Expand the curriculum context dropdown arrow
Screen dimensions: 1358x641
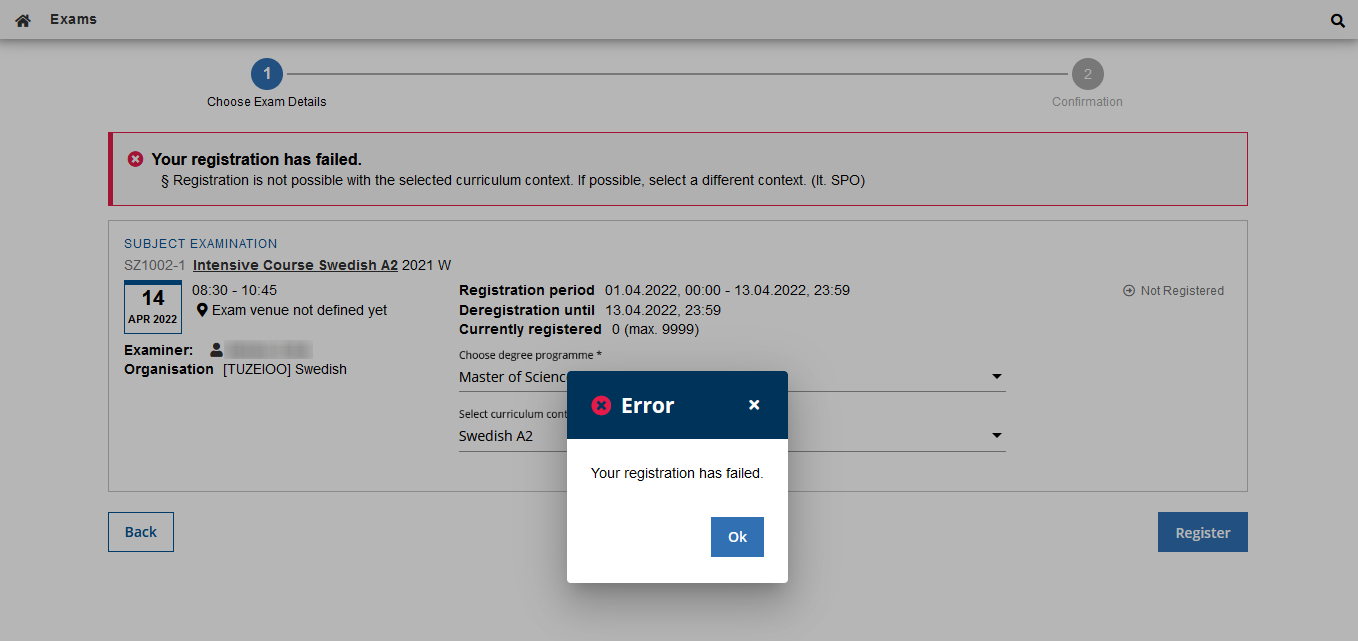[996, 436]
